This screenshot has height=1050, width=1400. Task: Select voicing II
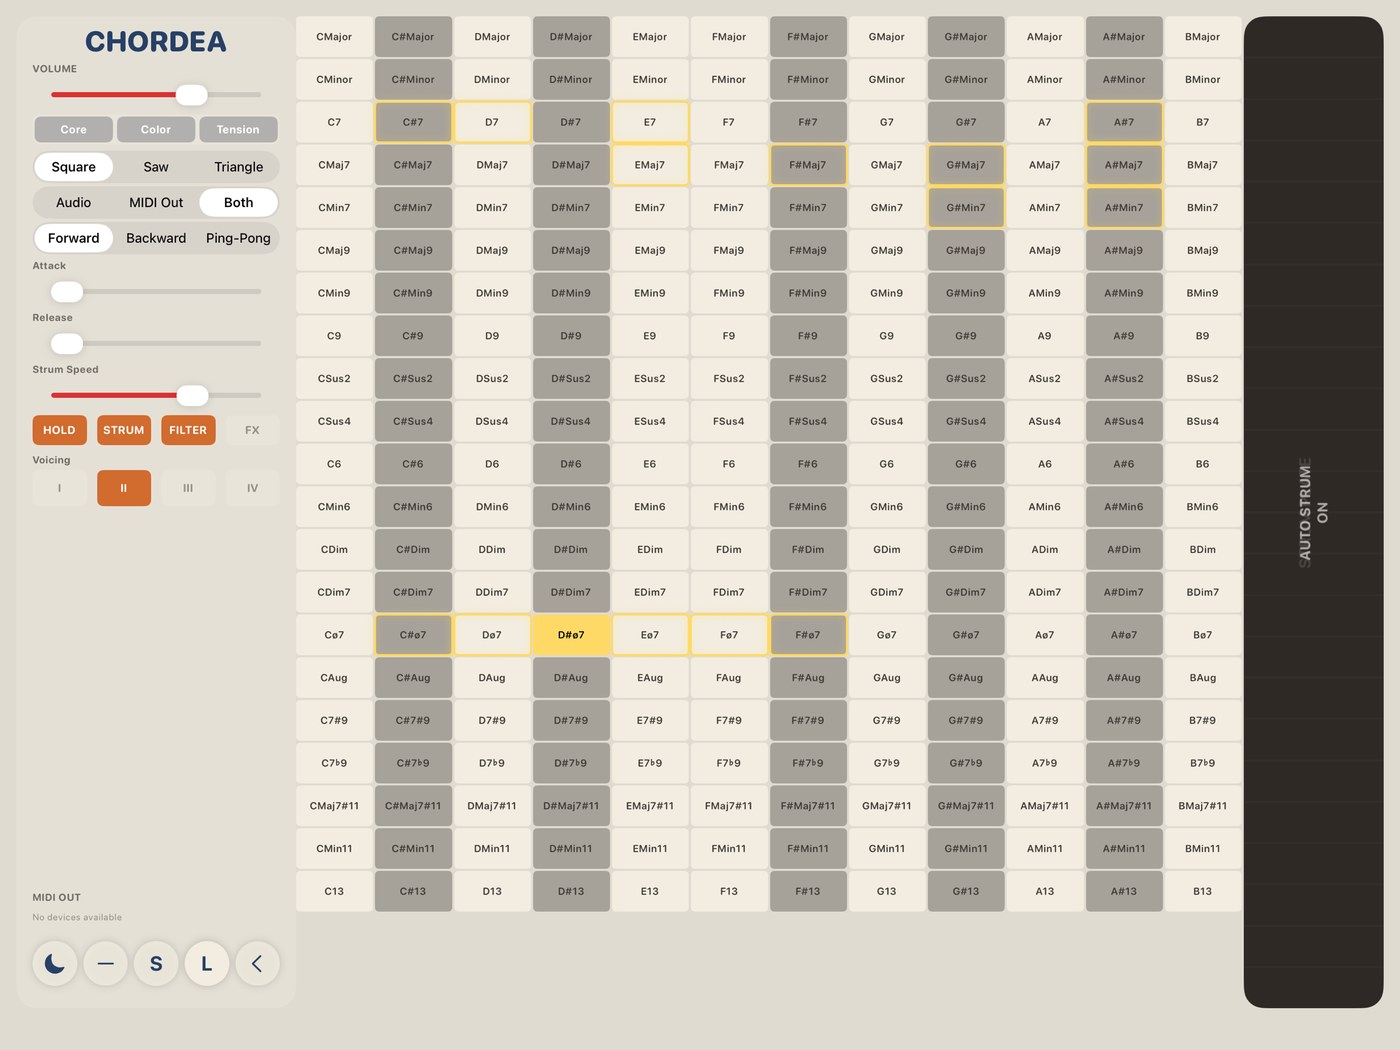click(x=124, y=488)
